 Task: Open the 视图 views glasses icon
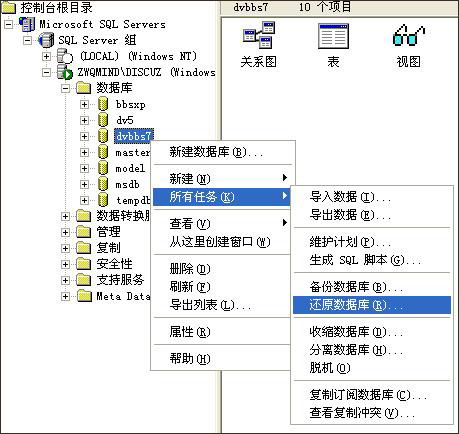pos(408,35)
